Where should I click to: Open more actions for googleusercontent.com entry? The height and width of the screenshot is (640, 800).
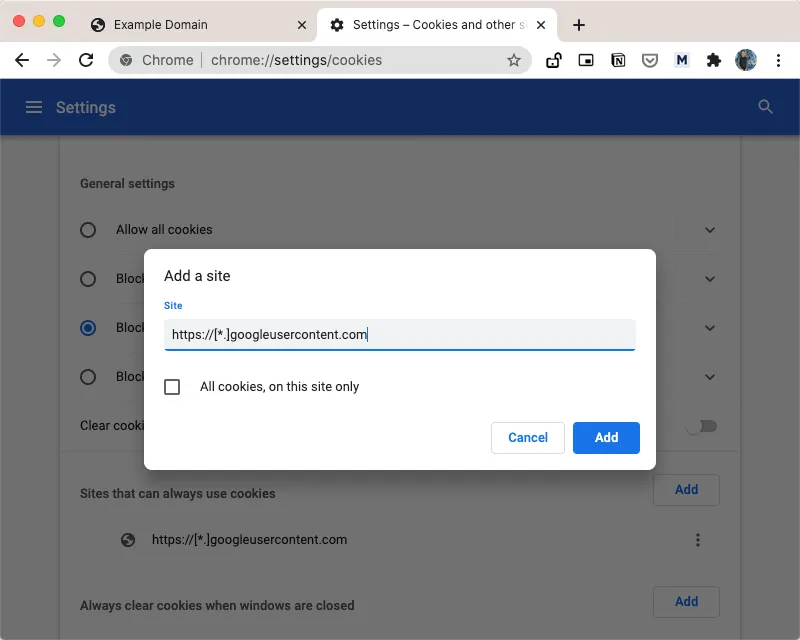point(698,540)
